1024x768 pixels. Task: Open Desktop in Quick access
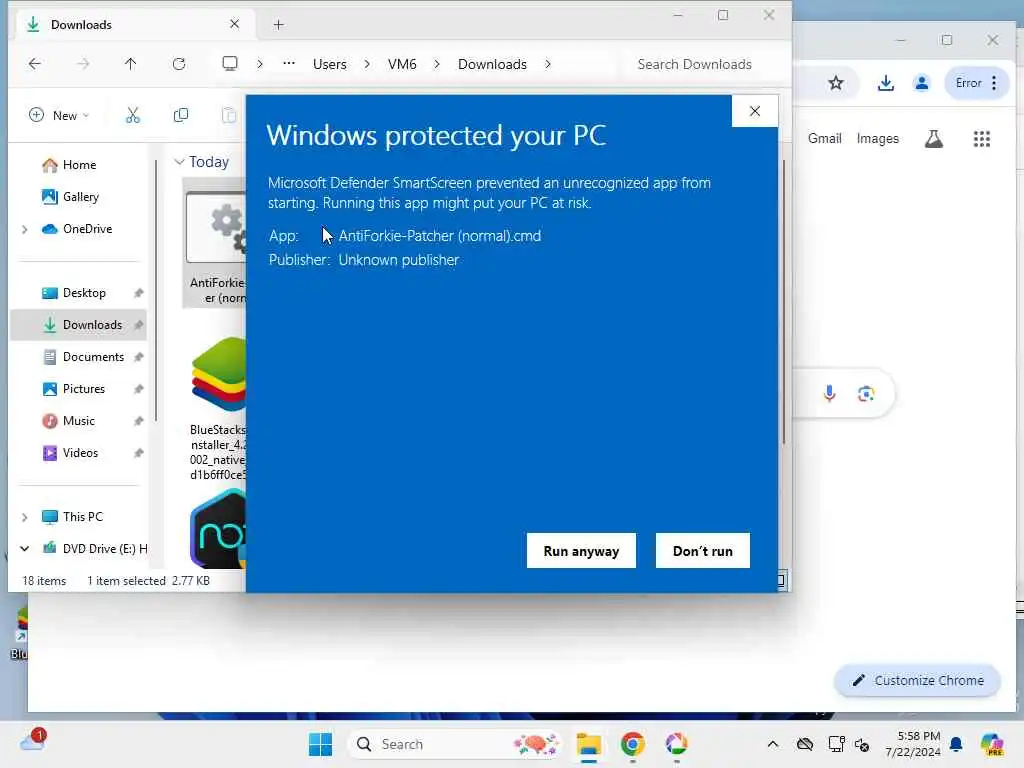tap(84, 293)
